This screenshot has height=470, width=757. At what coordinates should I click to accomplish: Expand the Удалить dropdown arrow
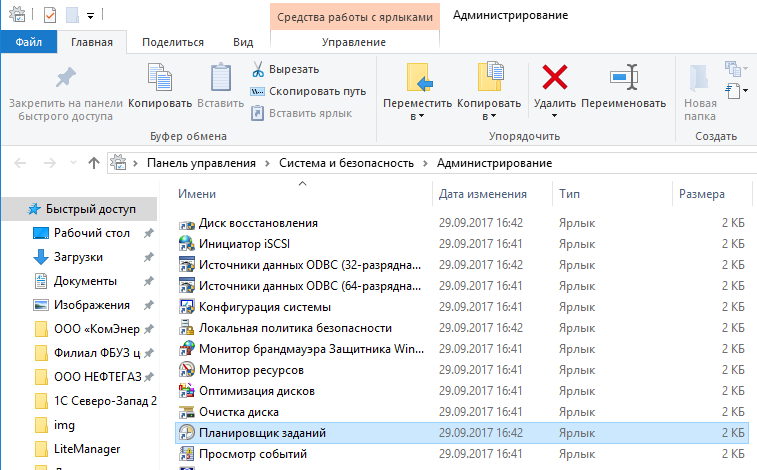click(x=554, y=115)
